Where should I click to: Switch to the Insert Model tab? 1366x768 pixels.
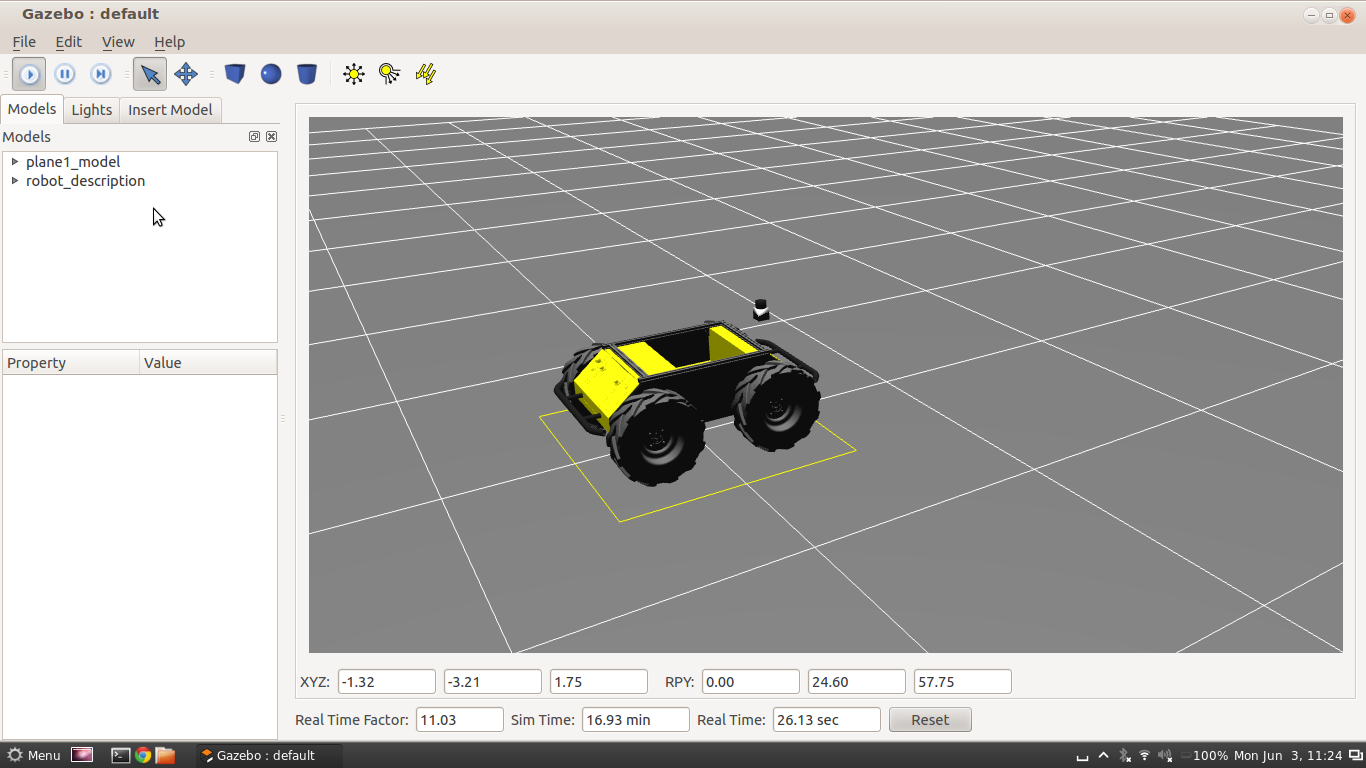coord(170,110)
